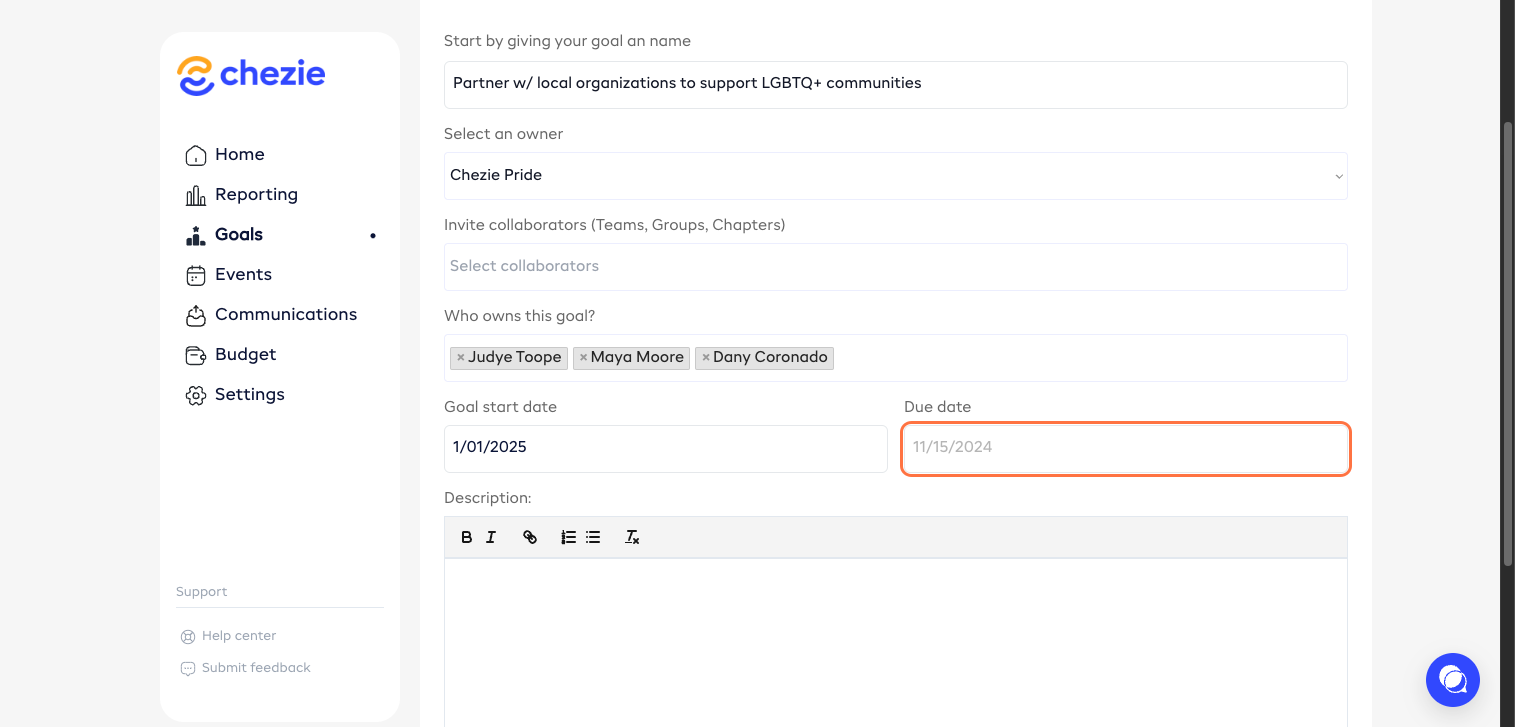
Task: Expand the Select an owner dropdown
Action: [x=895, y=176]
